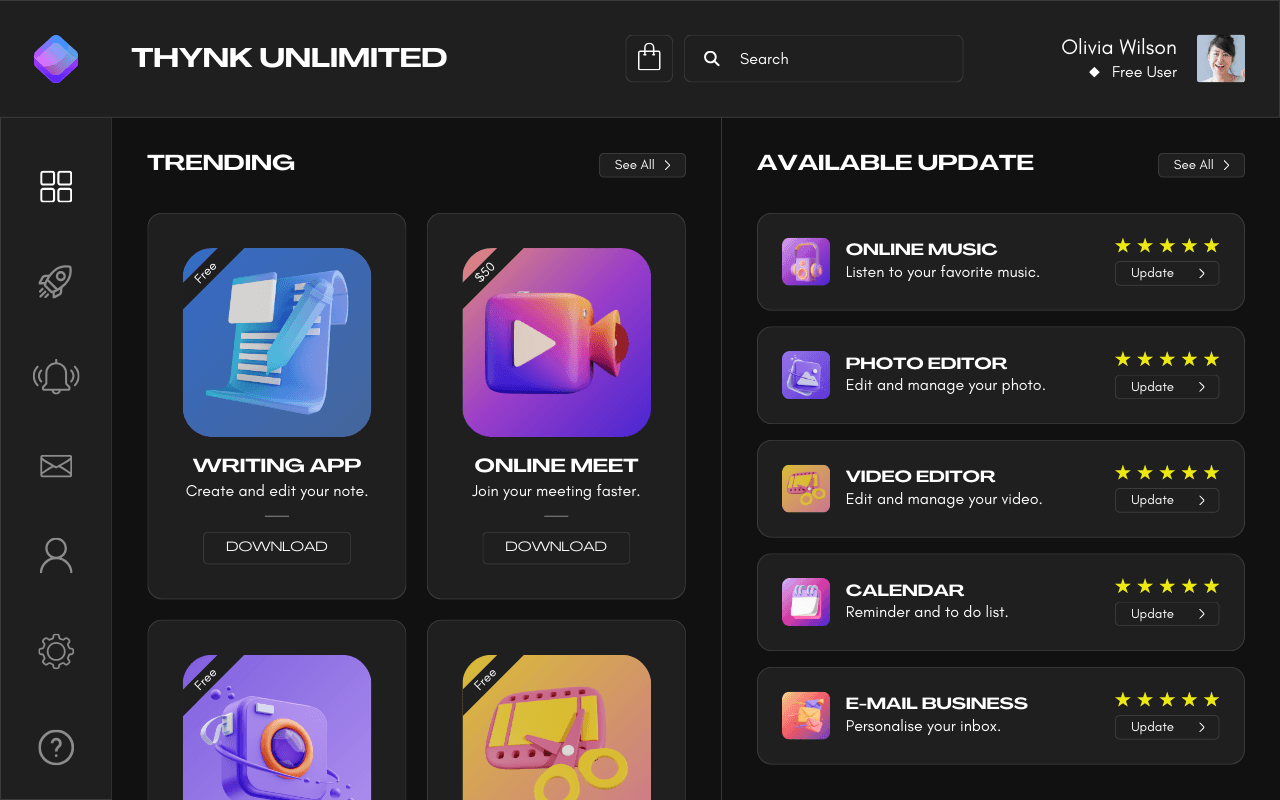Click the Calendar star rating

1167,586
